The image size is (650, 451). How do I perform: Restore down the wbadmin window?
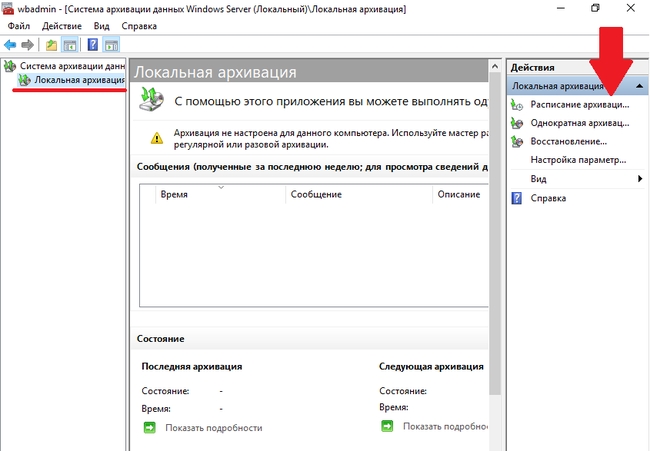595,8
